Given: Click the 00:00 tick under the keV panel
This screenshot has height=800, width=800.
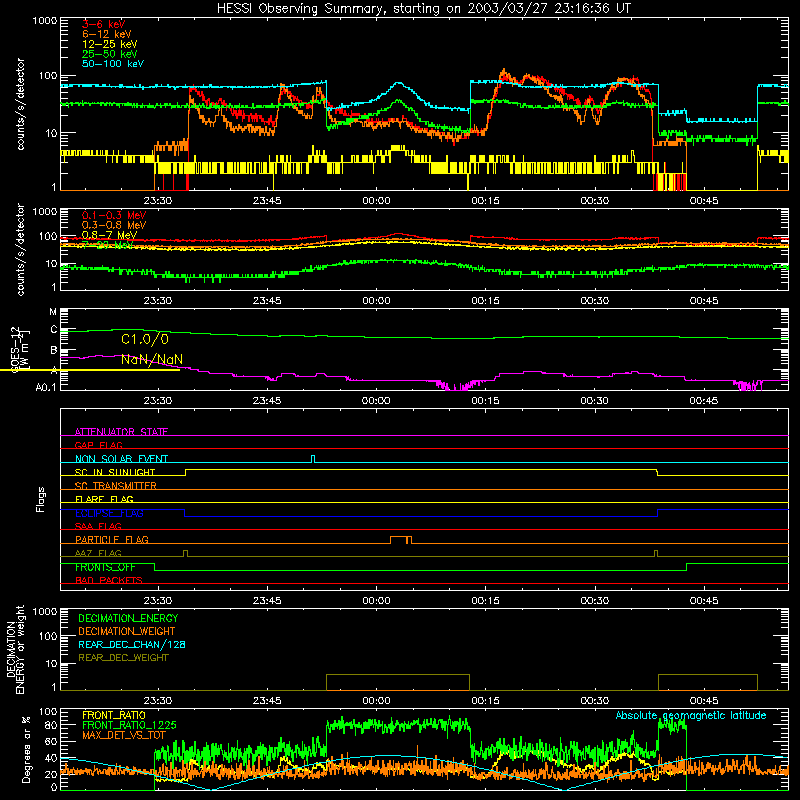Looking at the screenshot, I should coord(376,201).
